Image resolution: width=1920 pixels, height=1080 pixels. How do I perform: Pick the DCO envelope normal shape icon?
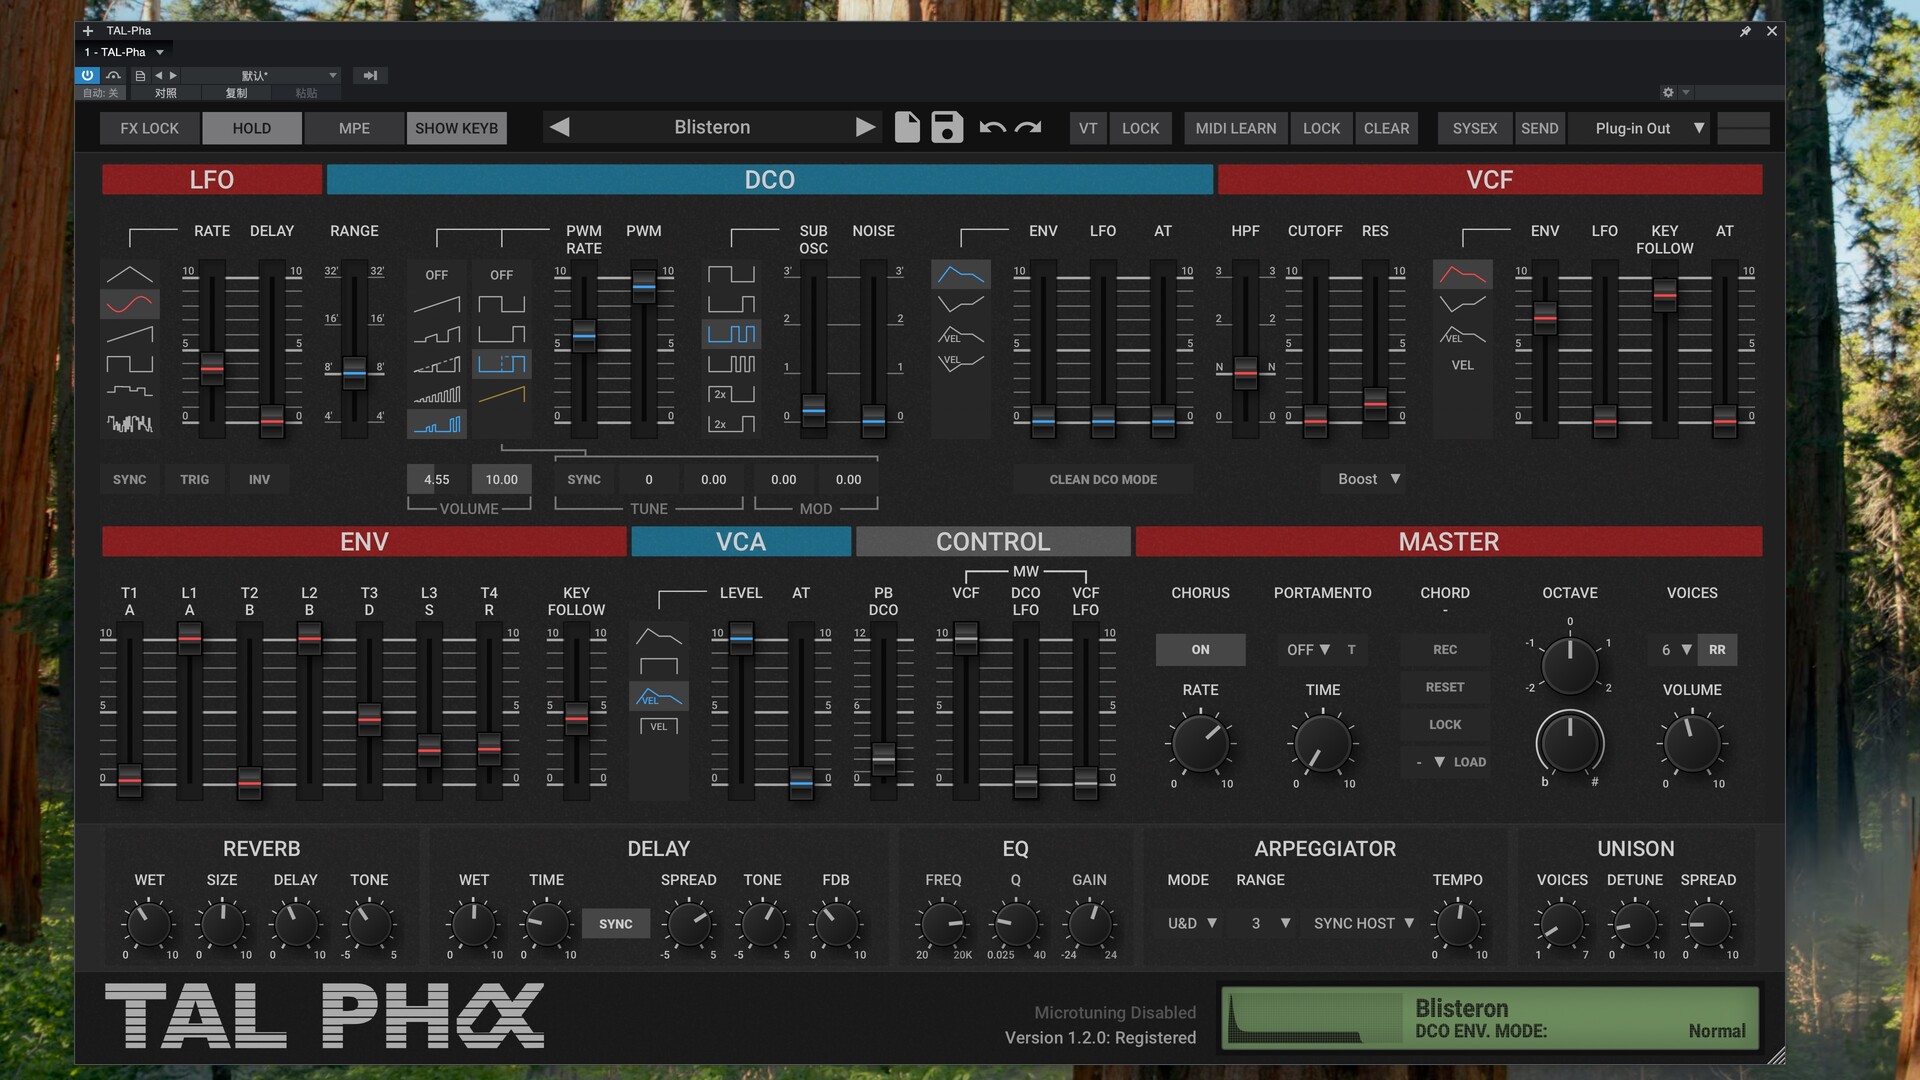(x=961, y=274)
